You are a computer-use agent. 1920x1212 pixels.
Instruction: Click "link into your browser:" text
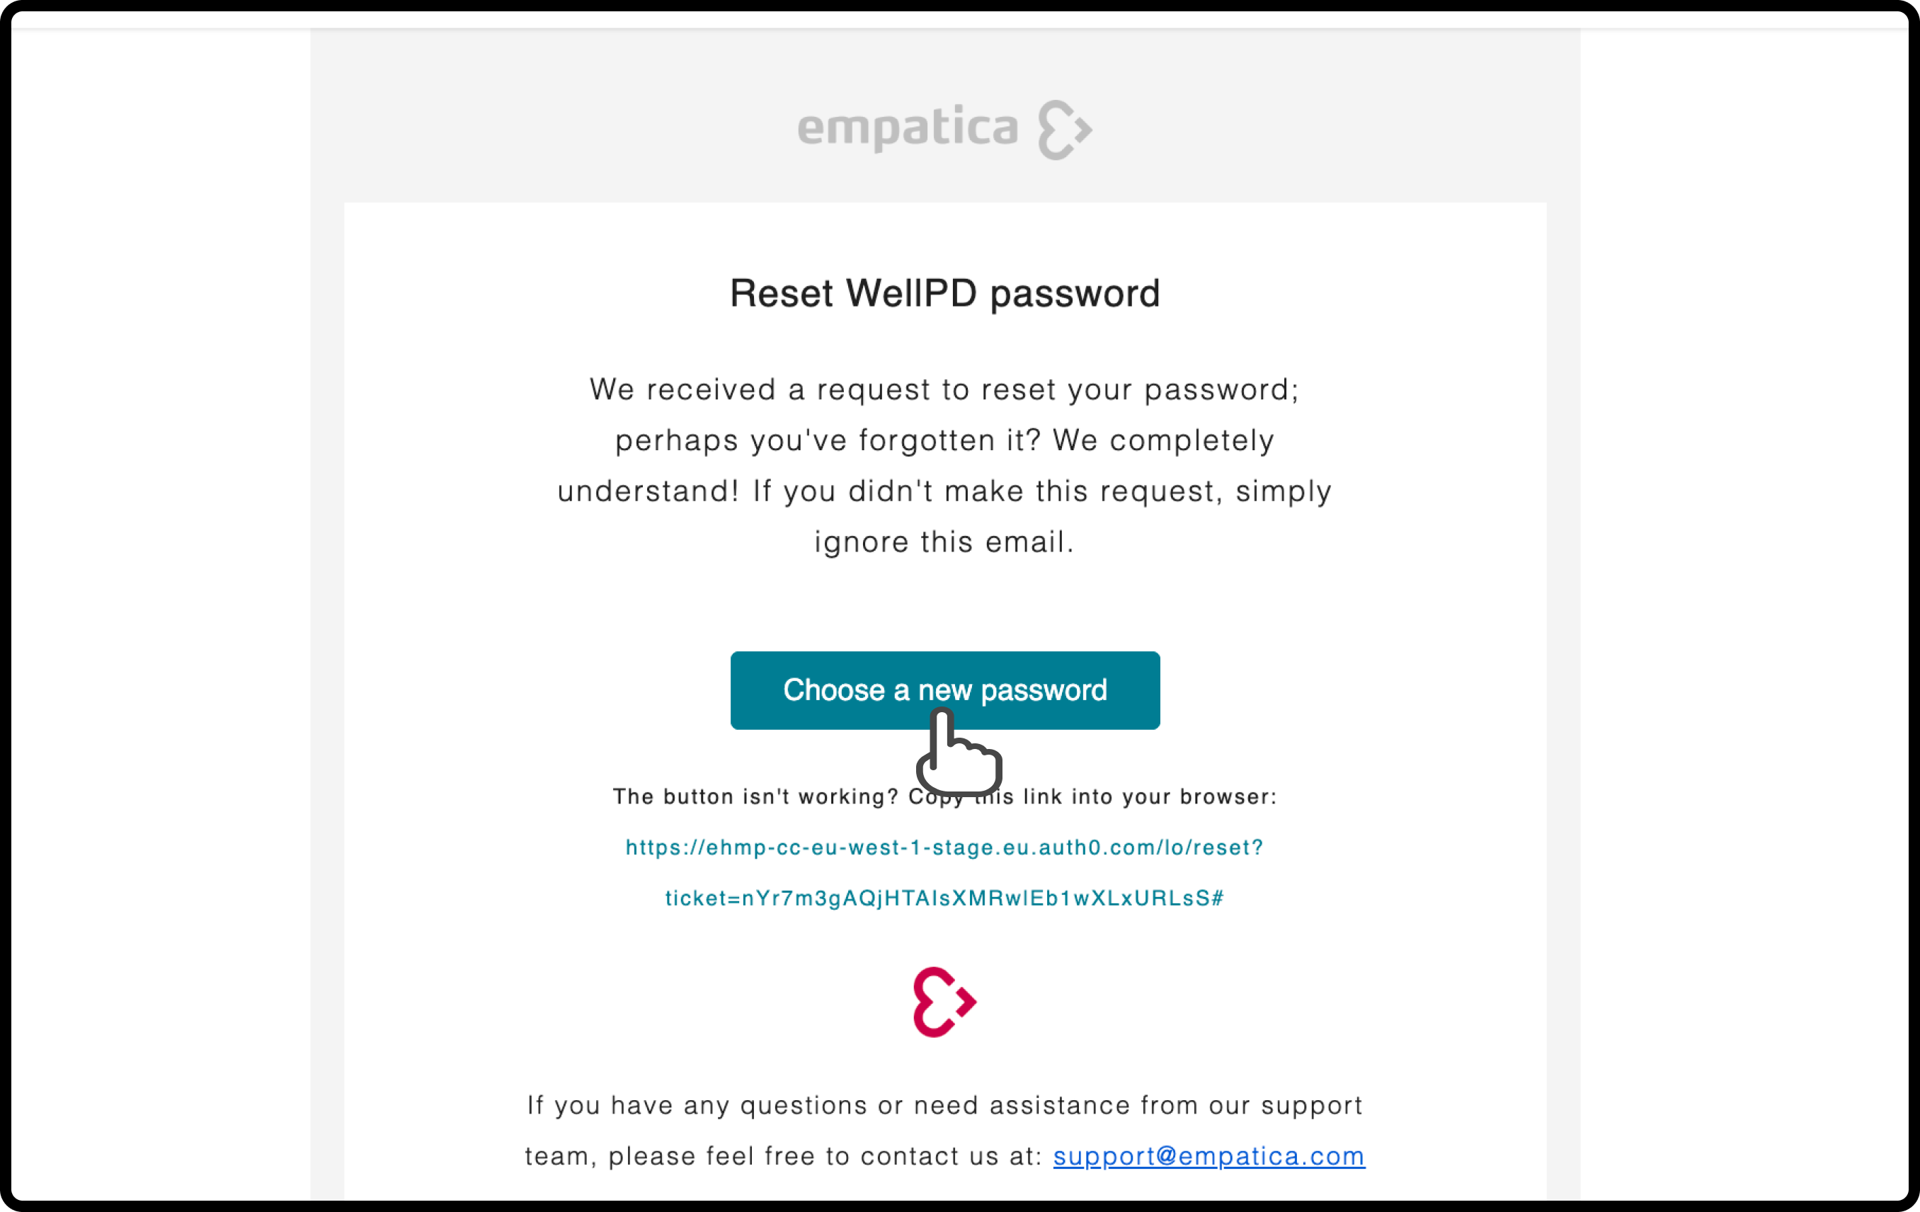[x=1150, y=797]
